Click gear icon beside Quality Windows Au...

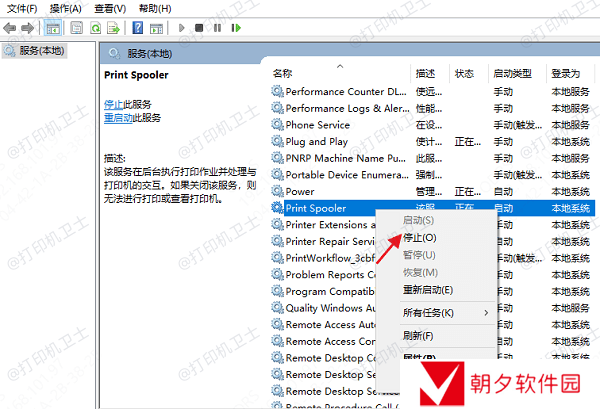277,308
